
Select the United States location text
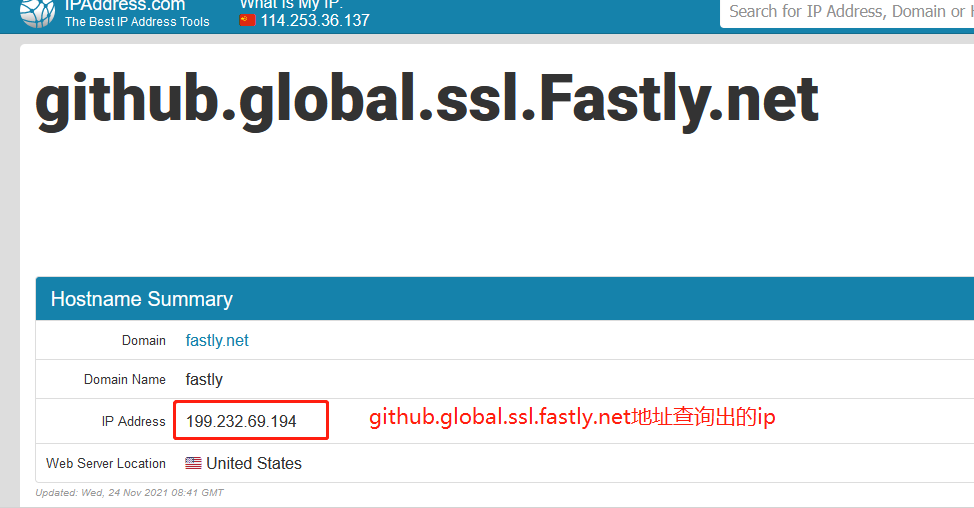click(x=253, y=463)
